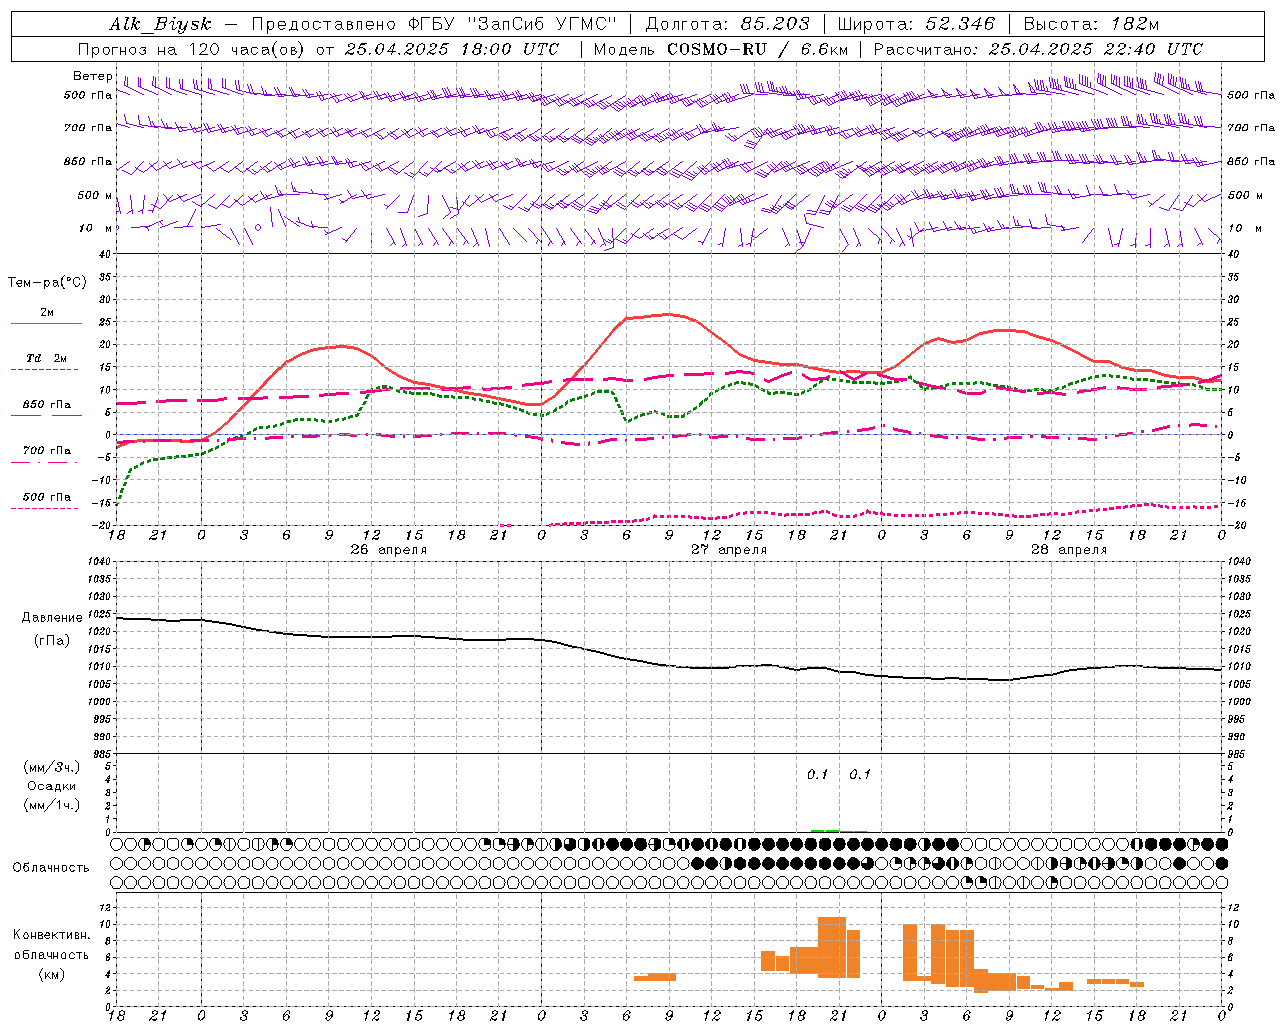This screenshot has height=1024, width=1280.
Task: Click the '850 гПа' temperature legend entry
Action: [x=47, y=405]
